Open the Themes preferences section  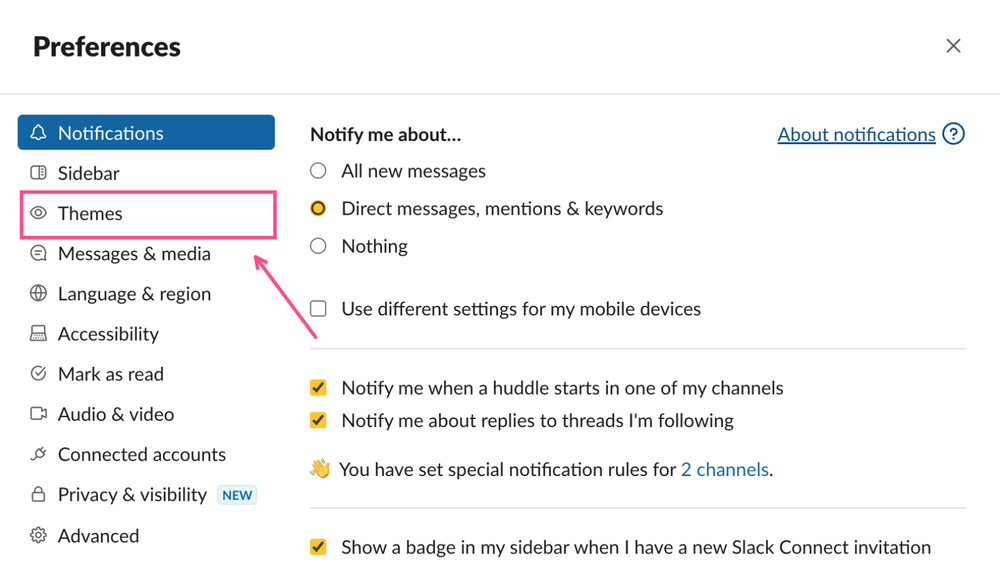pos(91,213)
